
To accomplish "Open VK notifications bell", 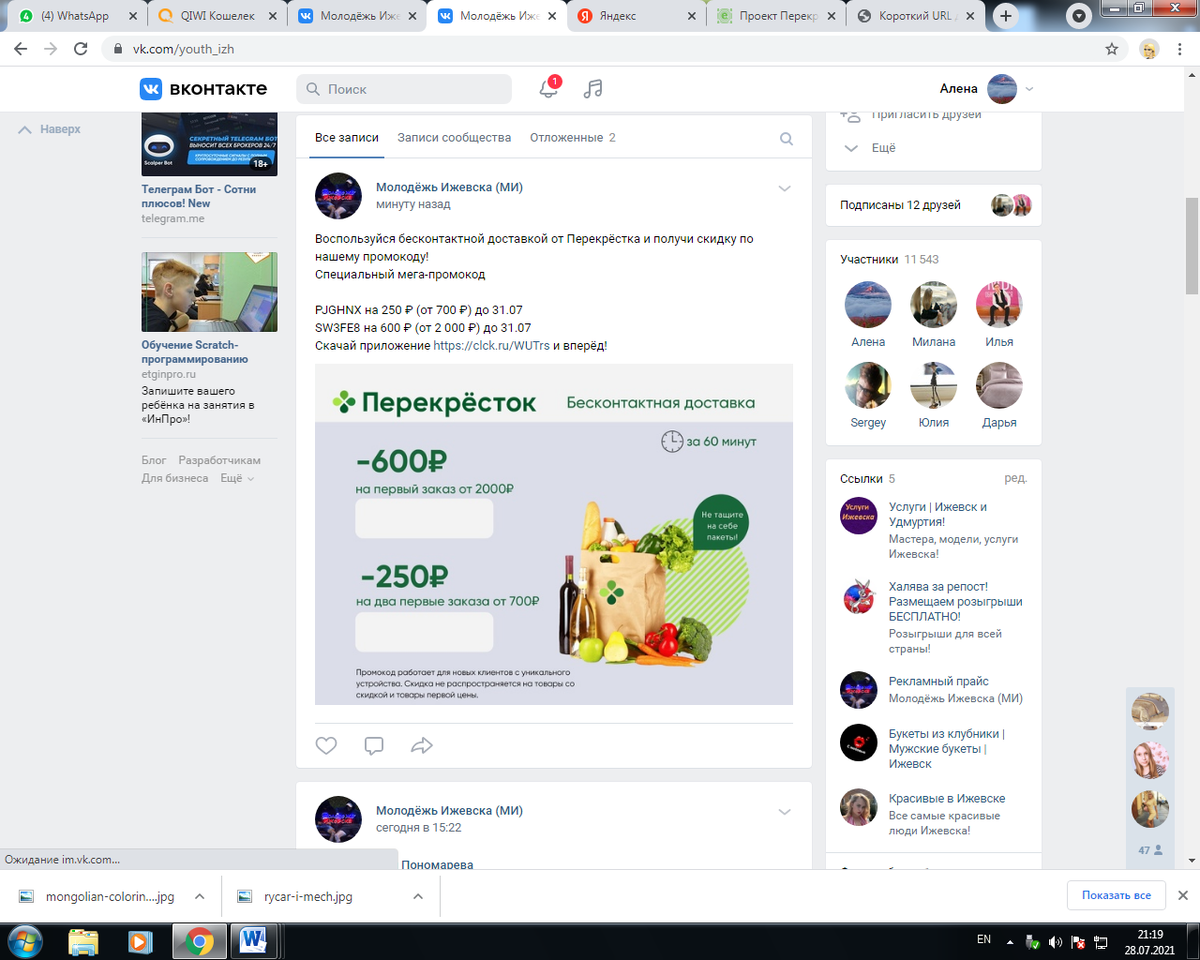I will click(x=548, y=89).
